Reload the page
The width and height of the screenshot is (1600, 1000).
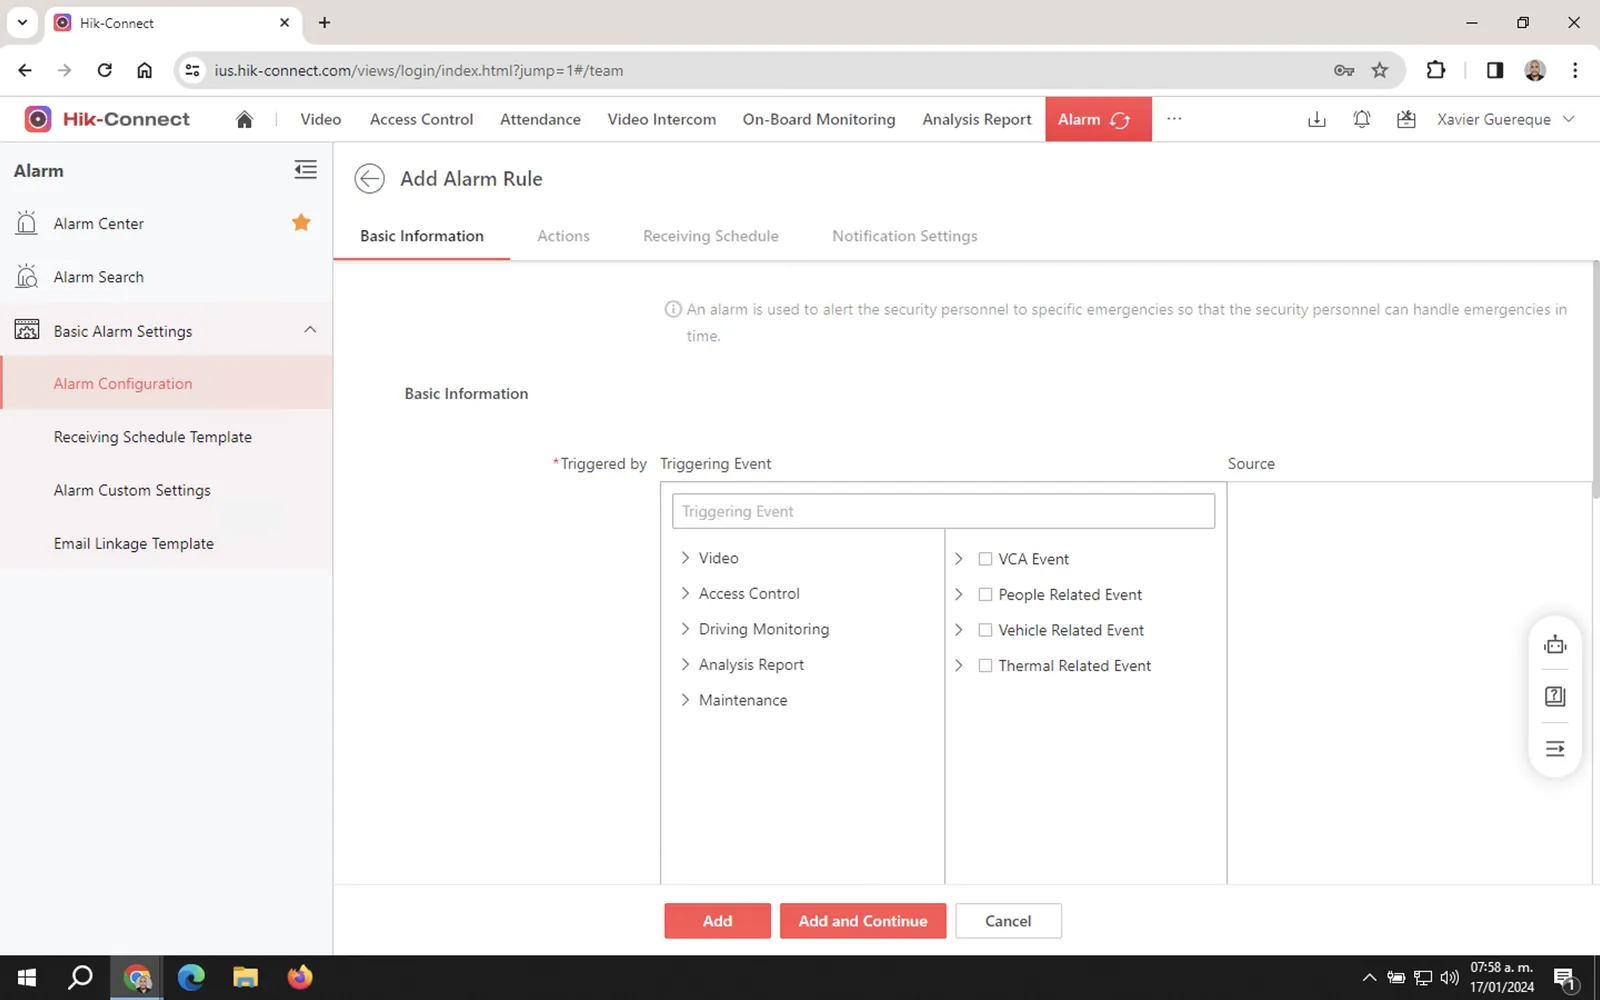[104, 70]
